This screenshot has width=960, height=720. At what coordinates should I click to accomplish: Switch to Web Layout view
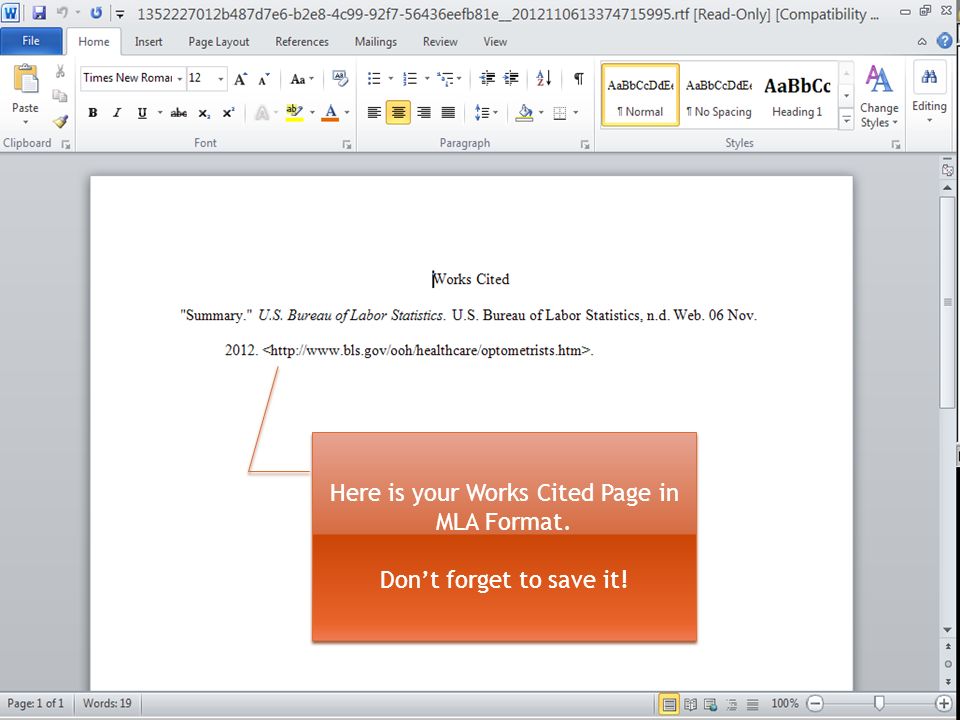pos(710,704)
